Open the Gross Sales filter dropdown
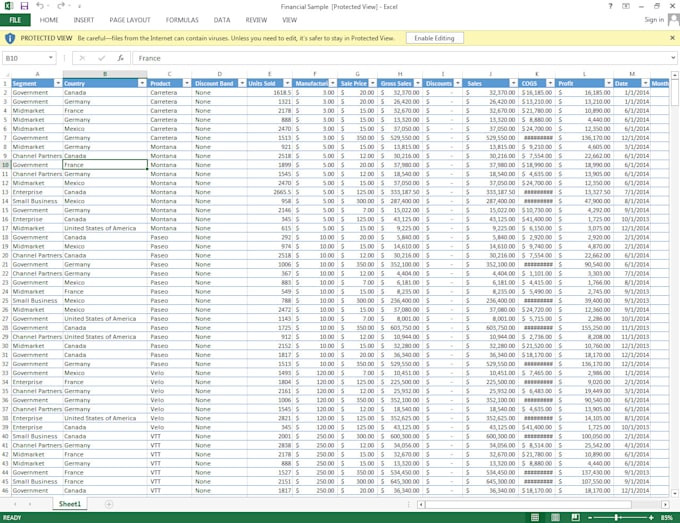Viewport: 680px width, 523px height. (418, 83)
